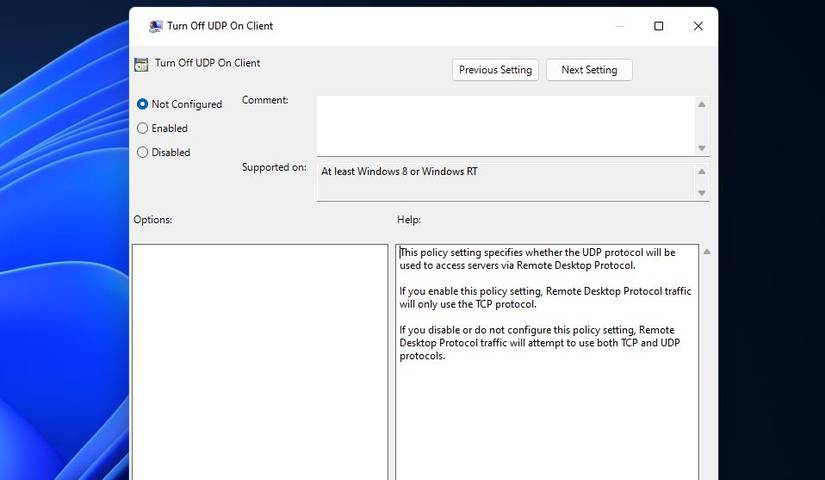This screenshot has height=480, width=825.
Task: Click the 'Comment:' label
Action: pos(265,100)
